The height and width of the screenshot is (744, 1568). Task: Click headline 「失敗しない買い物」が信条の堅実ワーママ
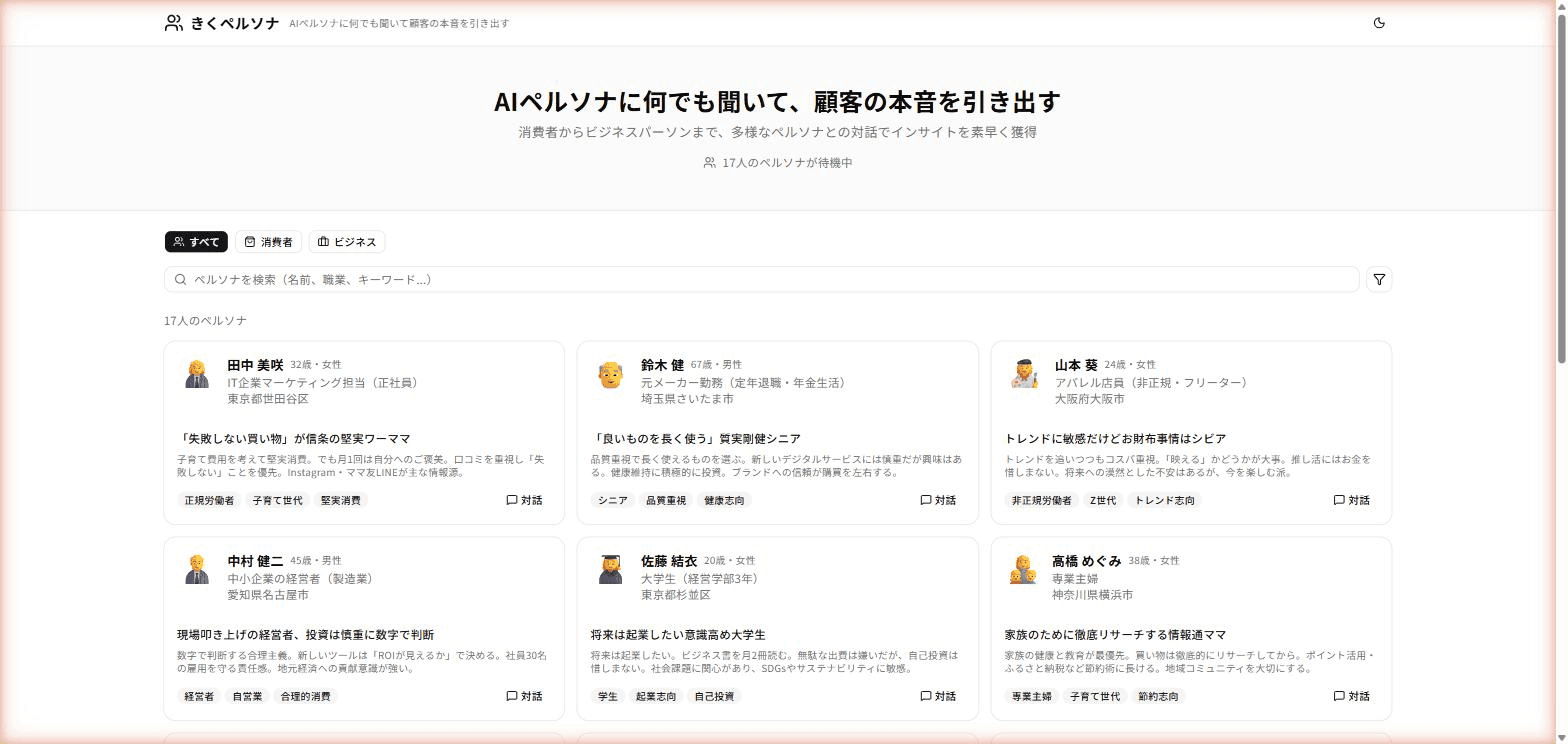coord(294,439)
